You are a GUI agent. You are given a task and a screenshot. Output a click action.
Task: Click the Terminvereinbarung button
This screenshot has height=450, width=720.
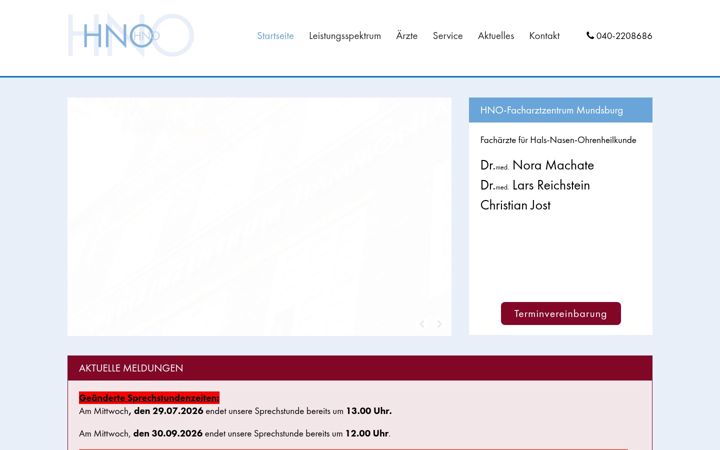[x=561, y=314]
